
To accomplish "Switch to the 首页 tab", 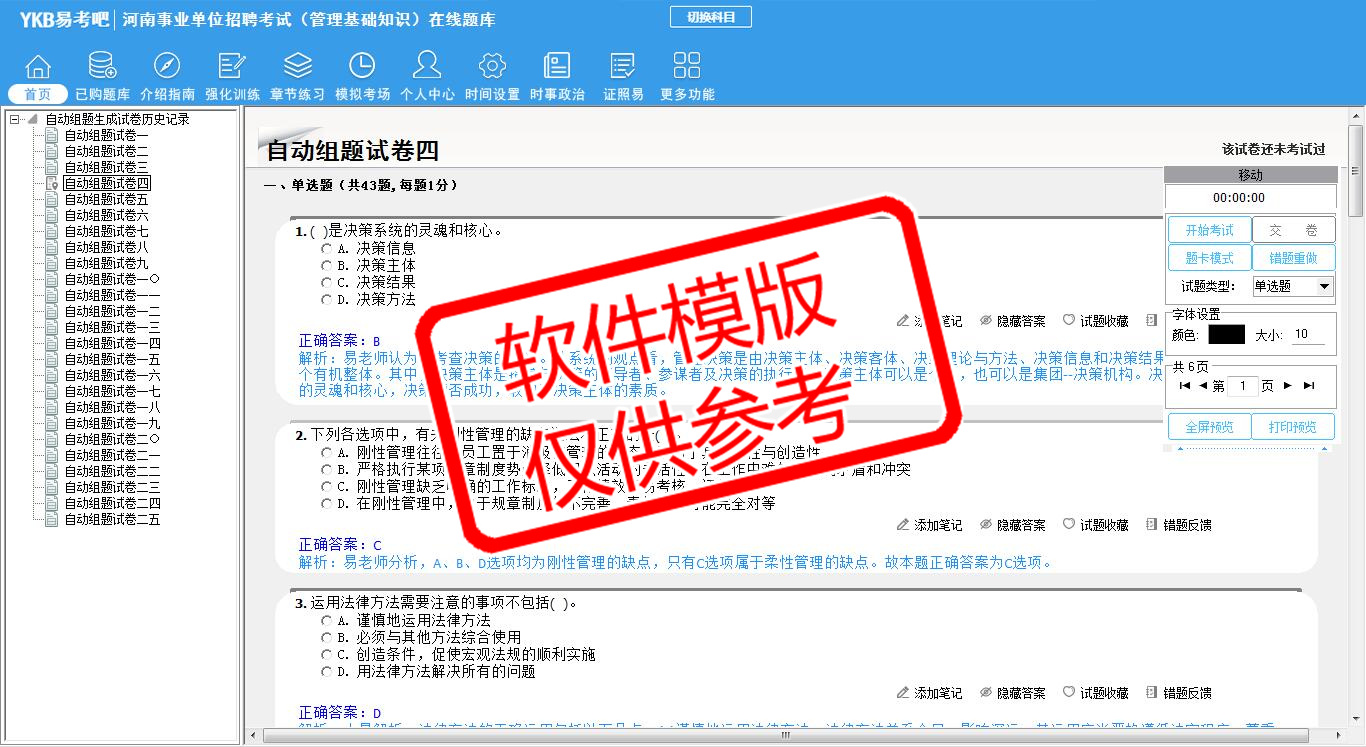I will 38,94.
